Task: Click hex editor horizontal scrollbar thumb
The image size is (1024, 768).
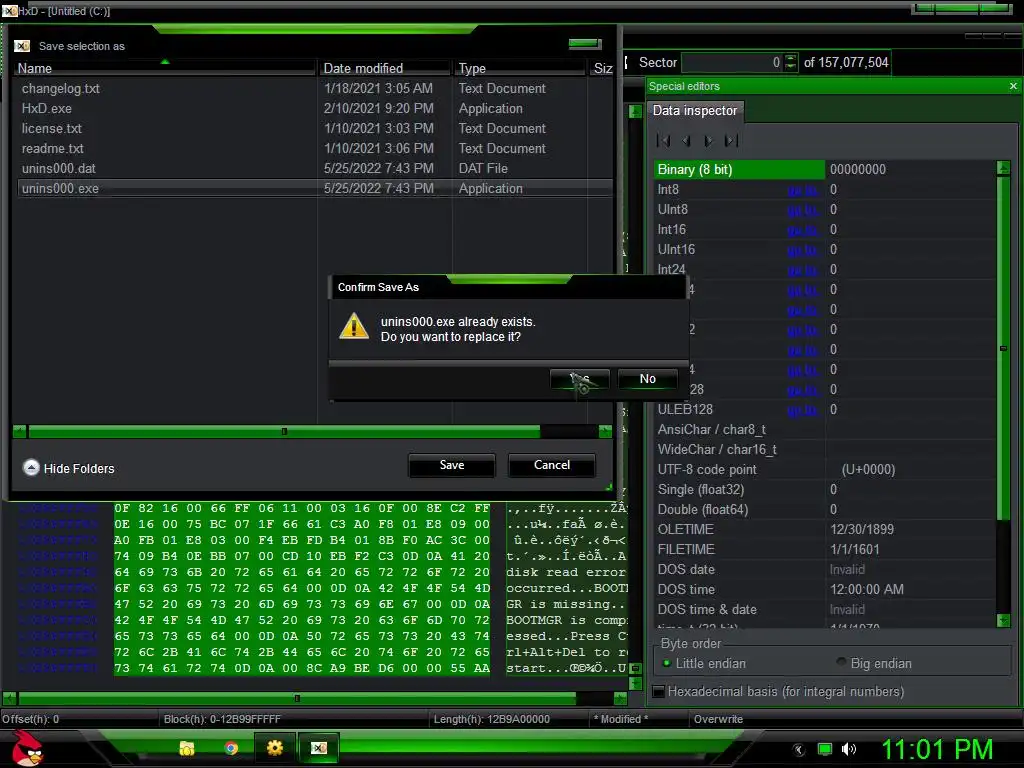Action: (297, 698)
